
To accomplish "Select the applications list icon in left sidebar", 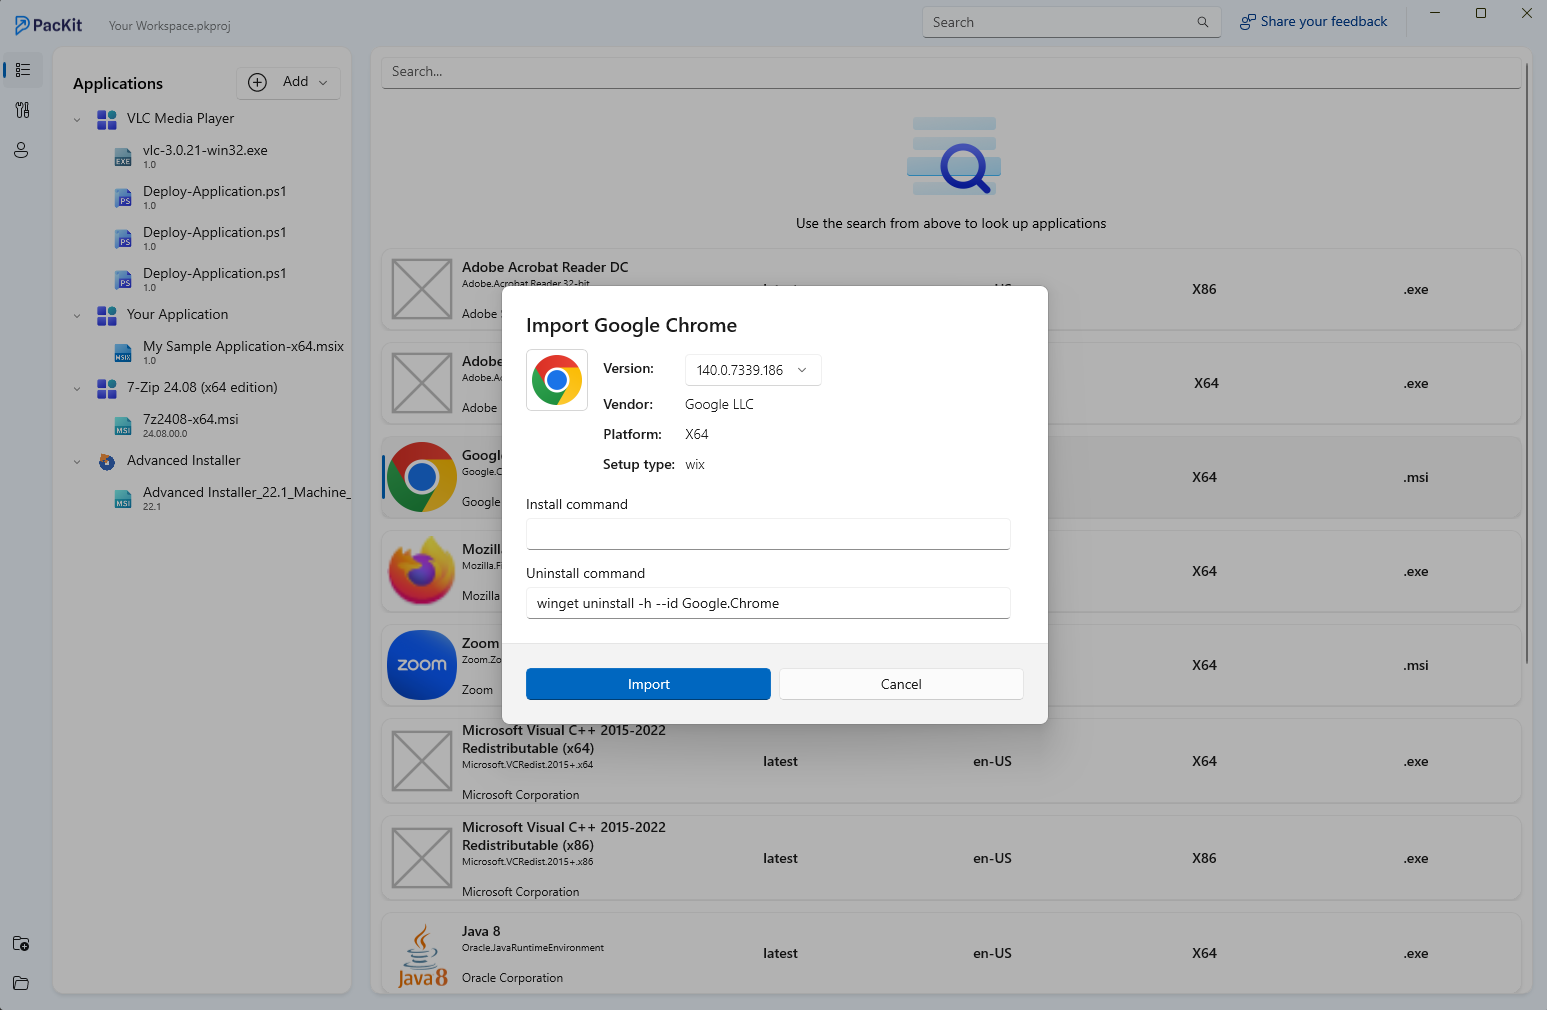I will point(21,70).
